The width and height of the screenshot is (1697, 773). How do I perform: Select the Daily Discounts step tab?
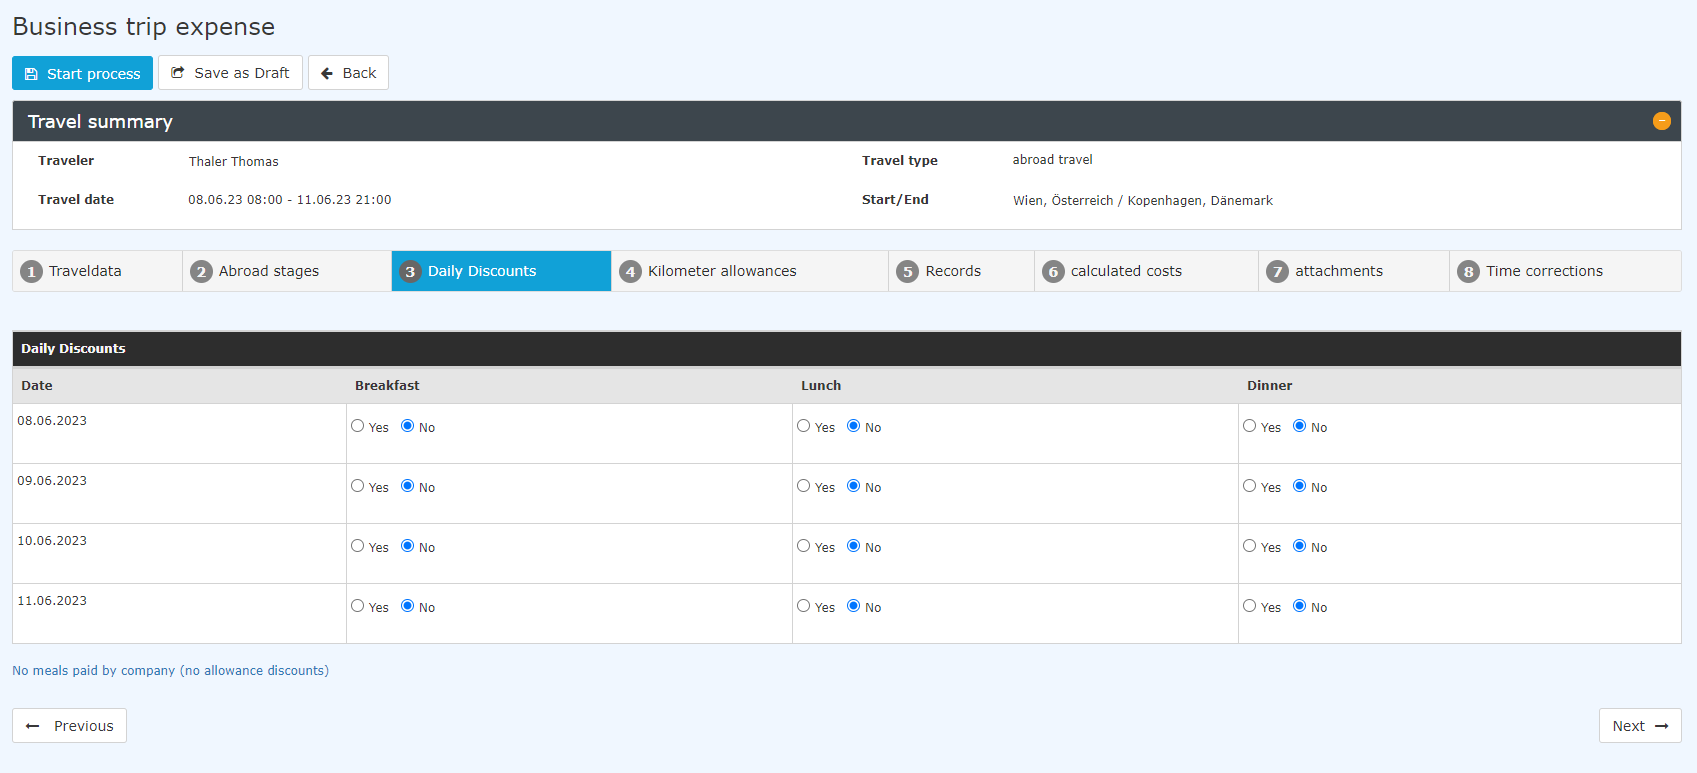(501, 271)
